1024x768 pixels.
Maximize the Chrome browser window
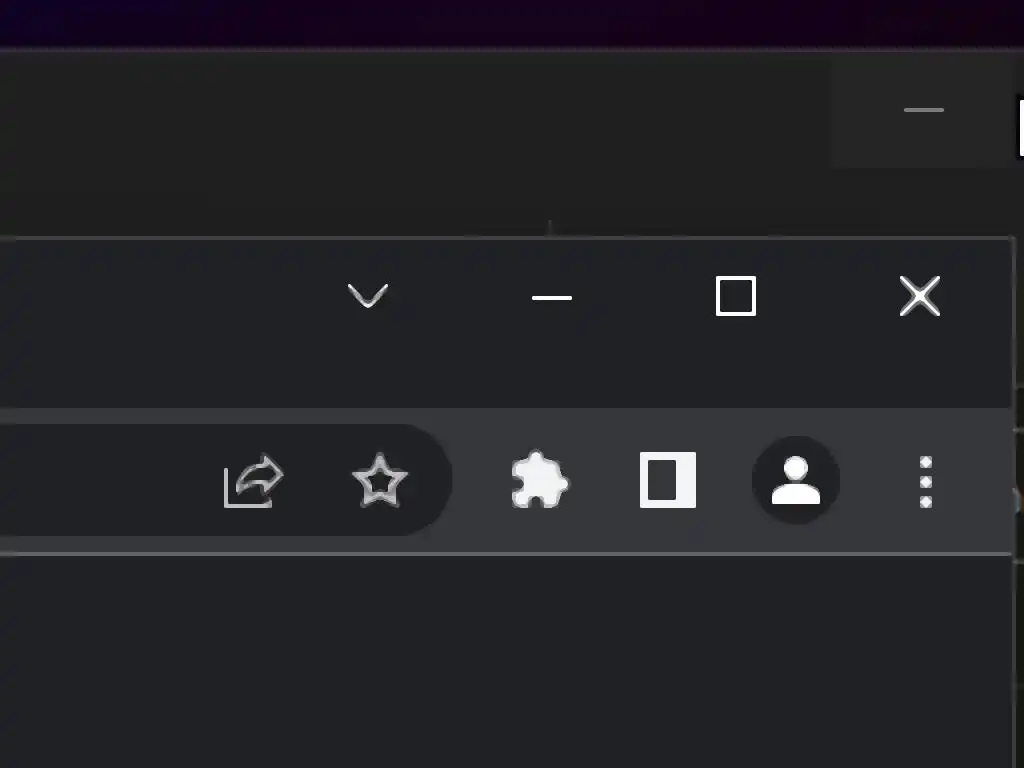point(736,296)
